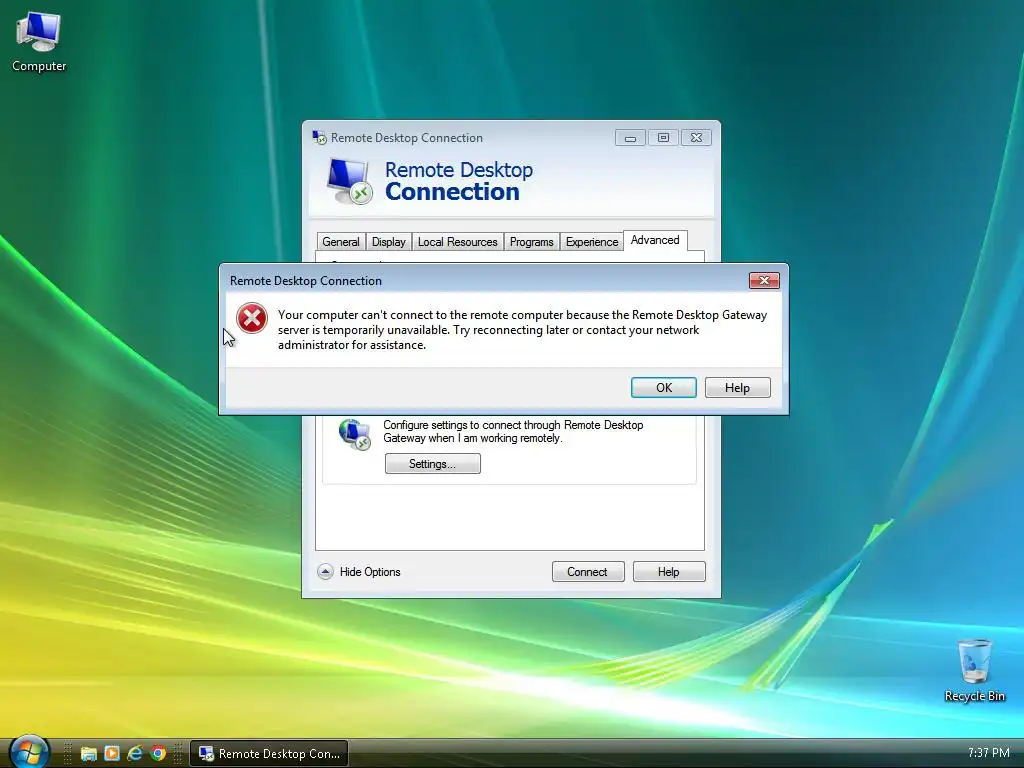Viewport: 1024px width, 768px height.
Task: Click the red error icon in dialog
Action: [251, 318]
